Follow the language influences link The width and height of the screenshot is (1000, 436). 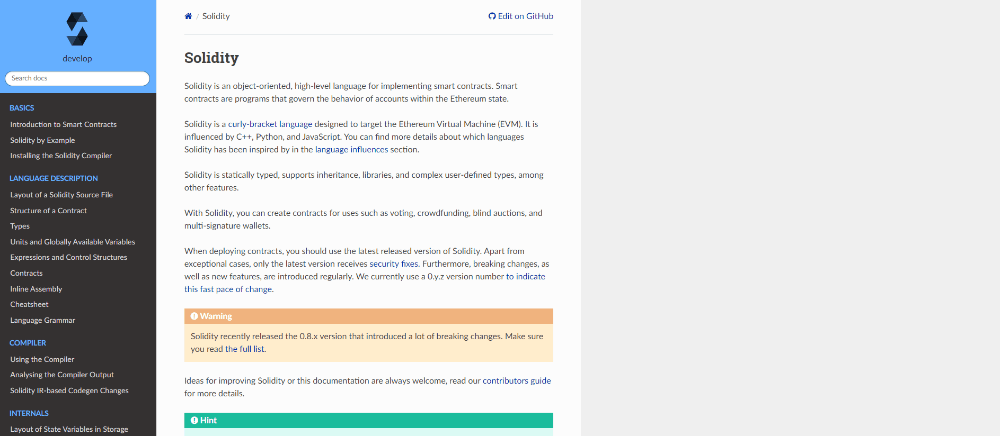[x=351, y=150]
